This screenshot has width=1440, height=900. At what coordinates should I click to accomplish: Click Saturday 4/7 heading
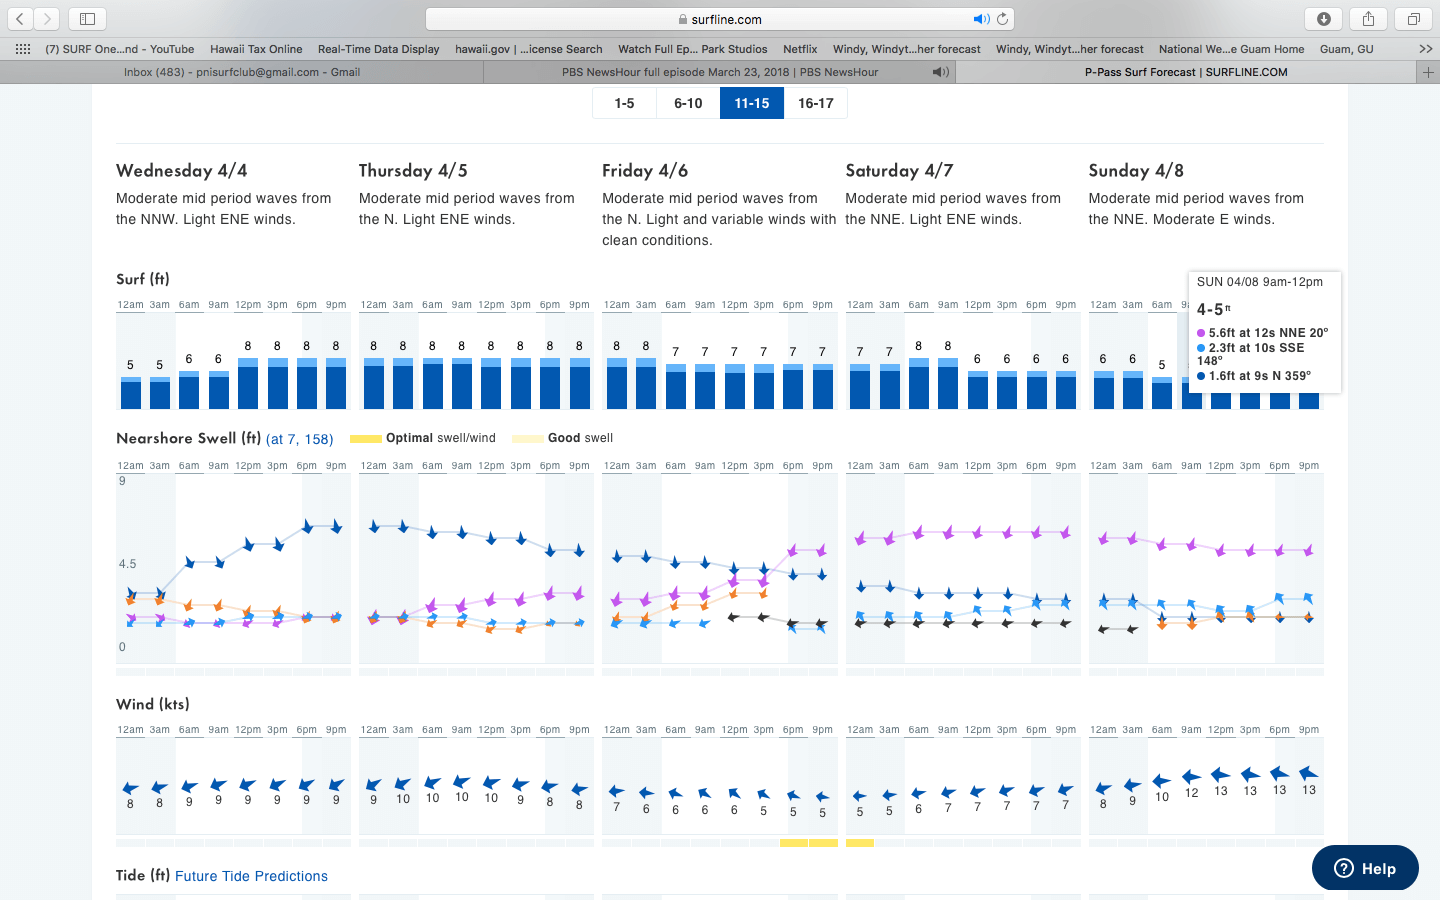(x=899, y=171)
